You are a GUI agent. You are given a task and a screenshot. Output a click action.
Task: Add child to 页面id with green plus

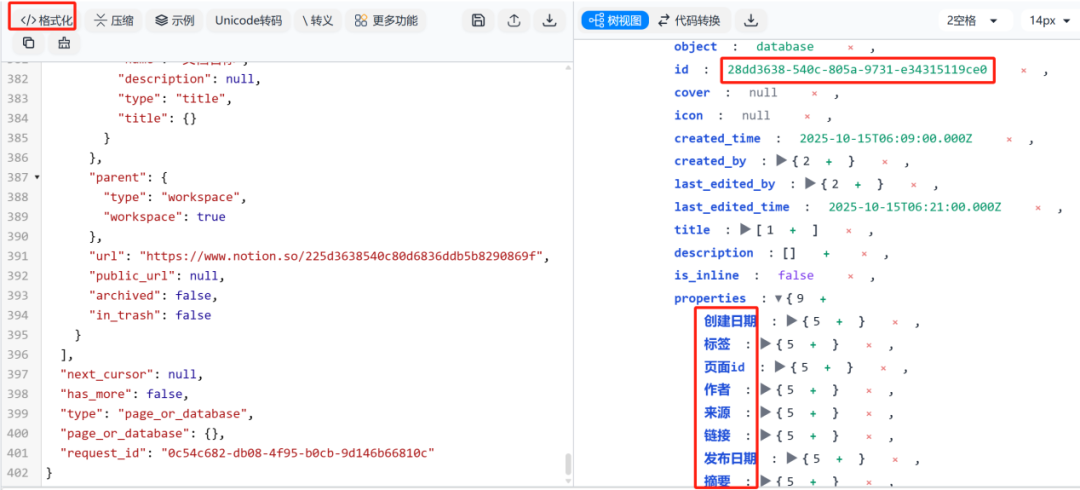tap(828, 367)
